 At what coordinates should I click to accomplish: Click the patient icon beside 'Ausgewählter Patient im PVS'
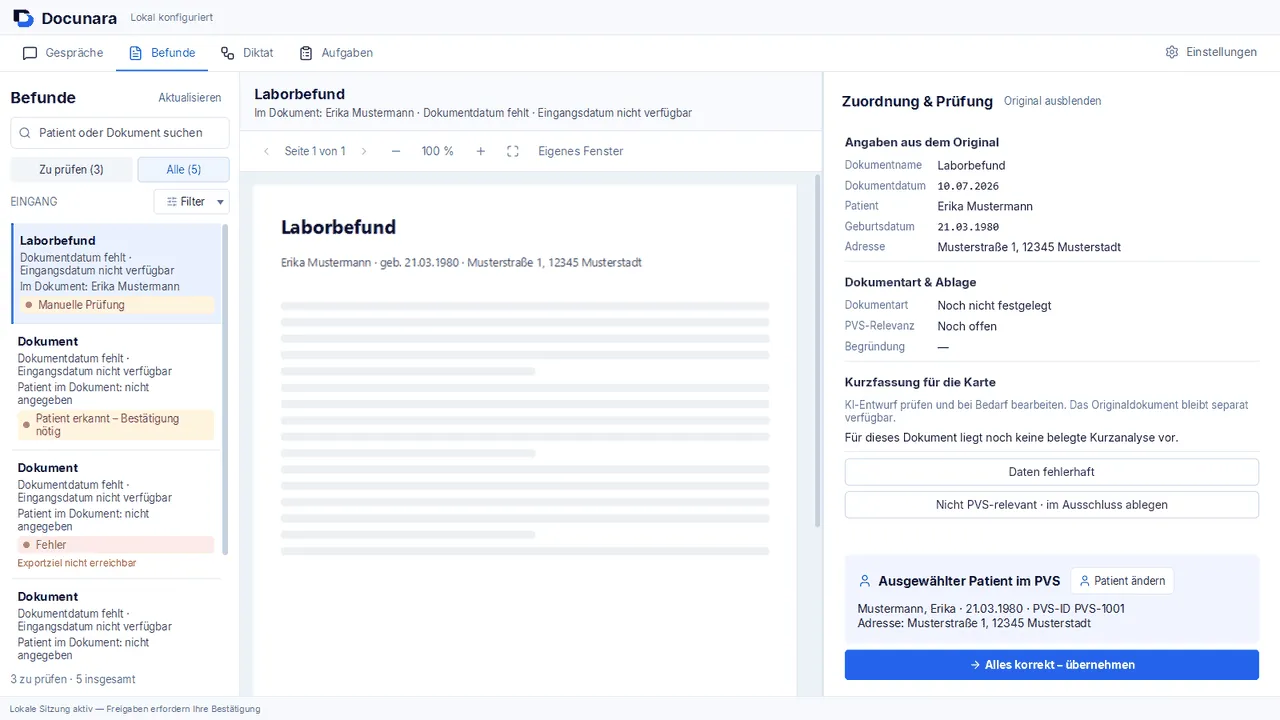tap(865, 581)
